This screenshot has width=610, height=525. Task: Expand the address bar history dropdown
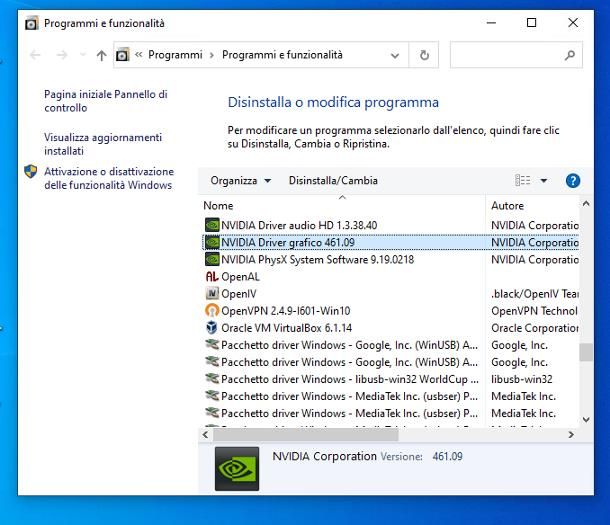tap(394, 56)
